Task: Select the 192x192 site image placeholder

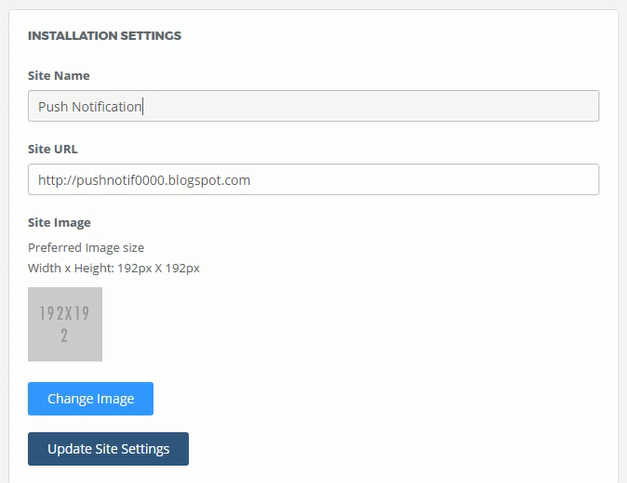Action: click(x=65, y=324)
